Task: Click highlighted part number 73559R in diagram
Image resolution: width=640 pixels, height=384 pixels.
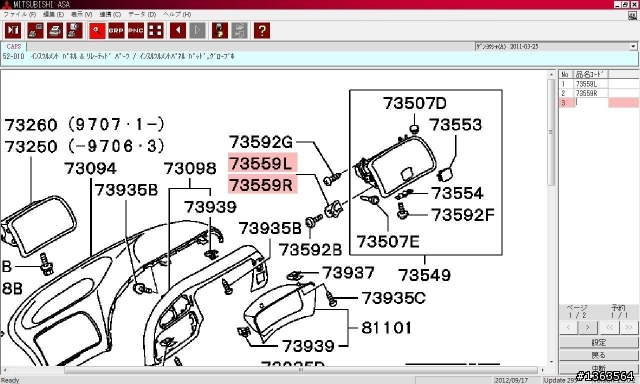Action: 262,184
